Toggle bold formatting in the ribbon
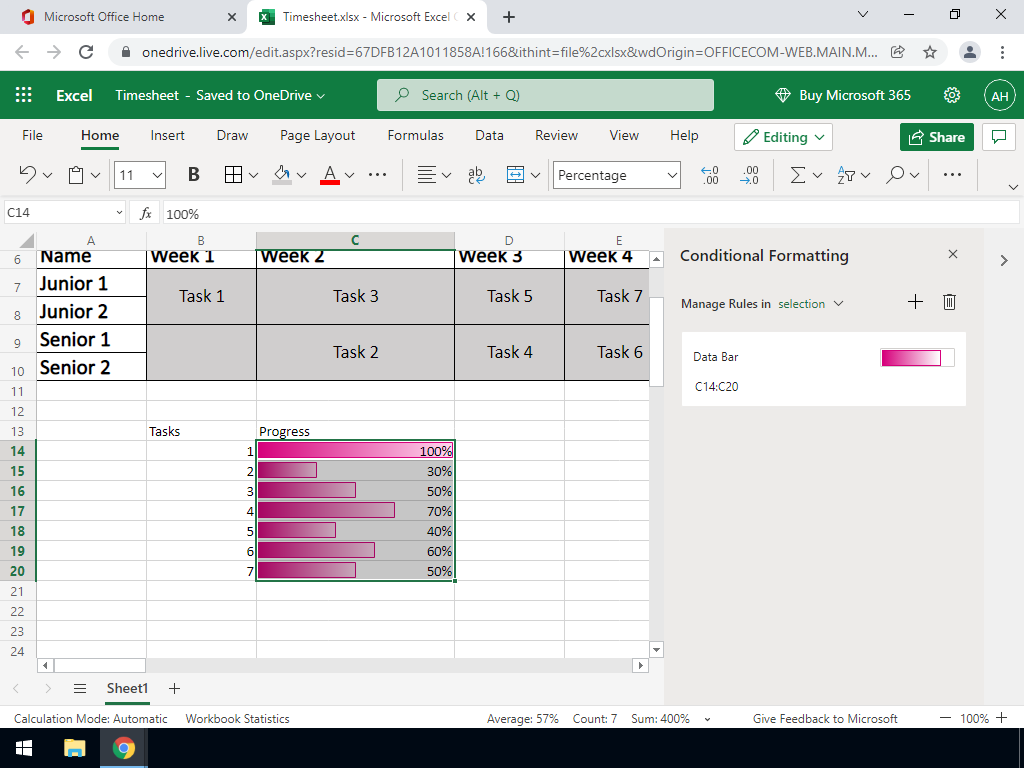The width and height of the screenshot is (1024, 768). coord(194,175)
